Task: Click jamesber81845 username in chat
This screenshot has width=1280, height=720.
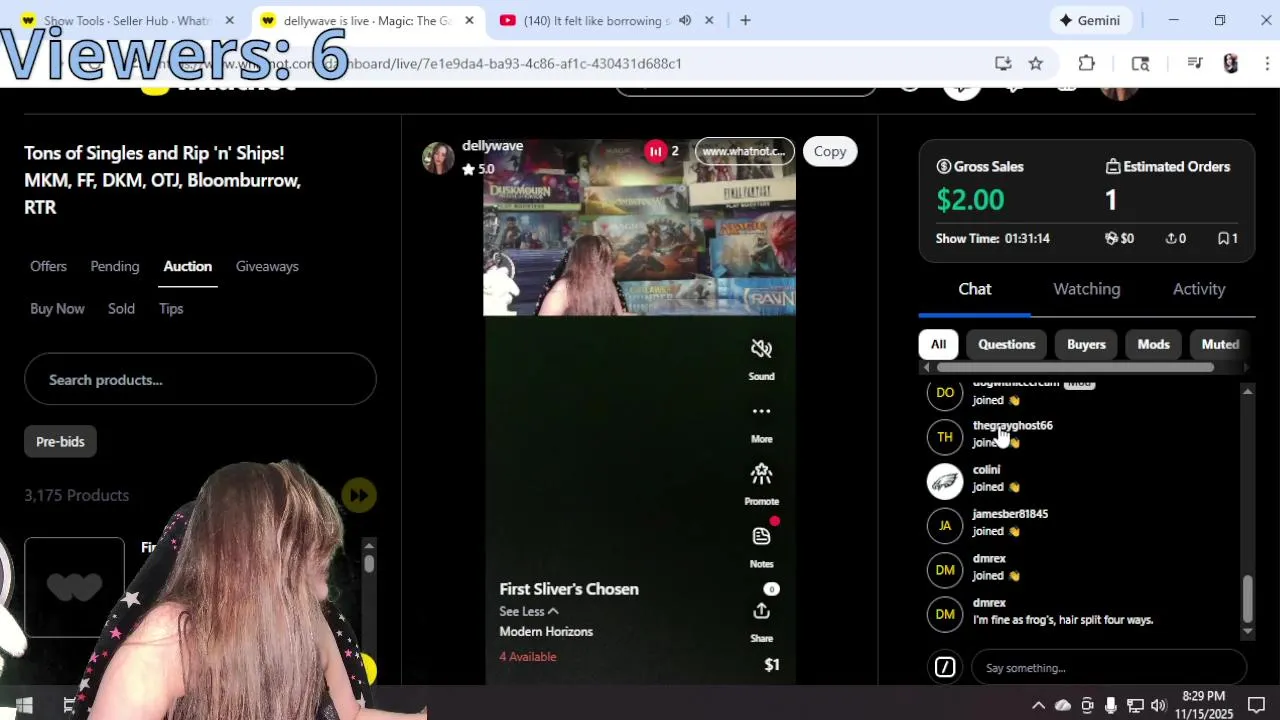Action: 1010,513
